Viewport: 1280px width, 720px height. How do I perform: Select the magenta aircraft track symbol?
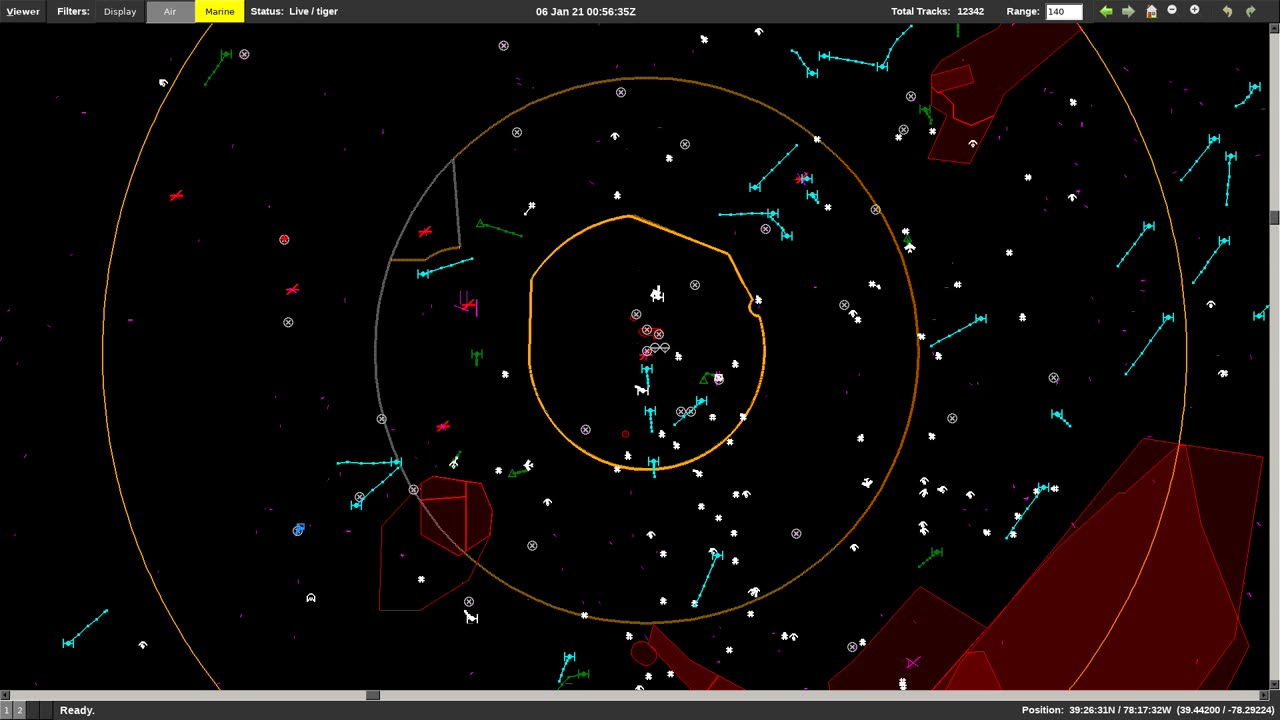click(467, 304)
